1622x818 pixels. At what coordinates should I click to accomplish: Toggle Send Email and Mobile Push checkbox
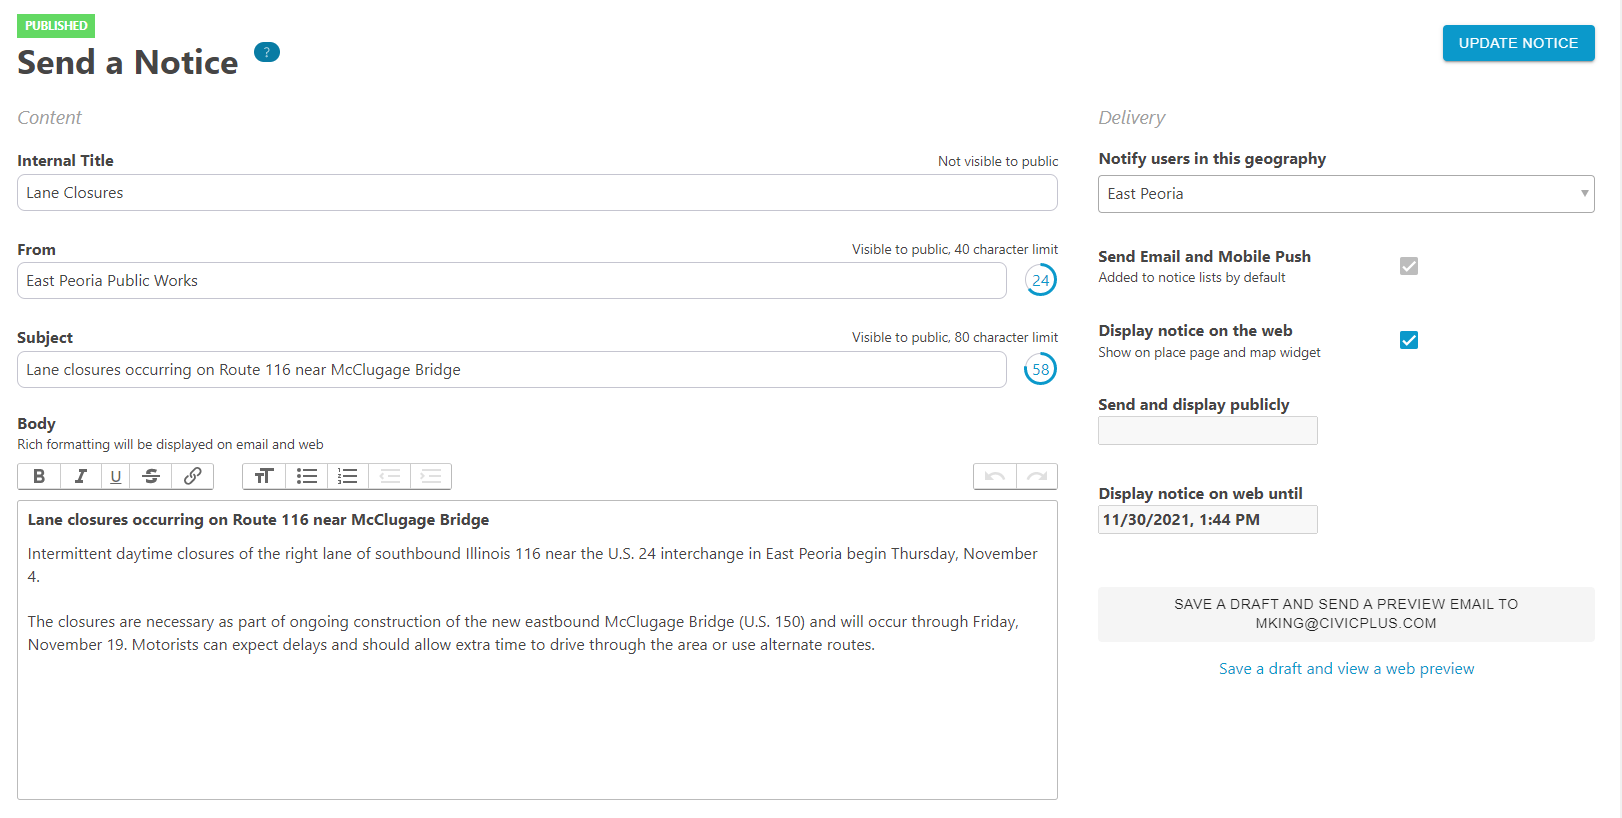(x=1409, y=266)
